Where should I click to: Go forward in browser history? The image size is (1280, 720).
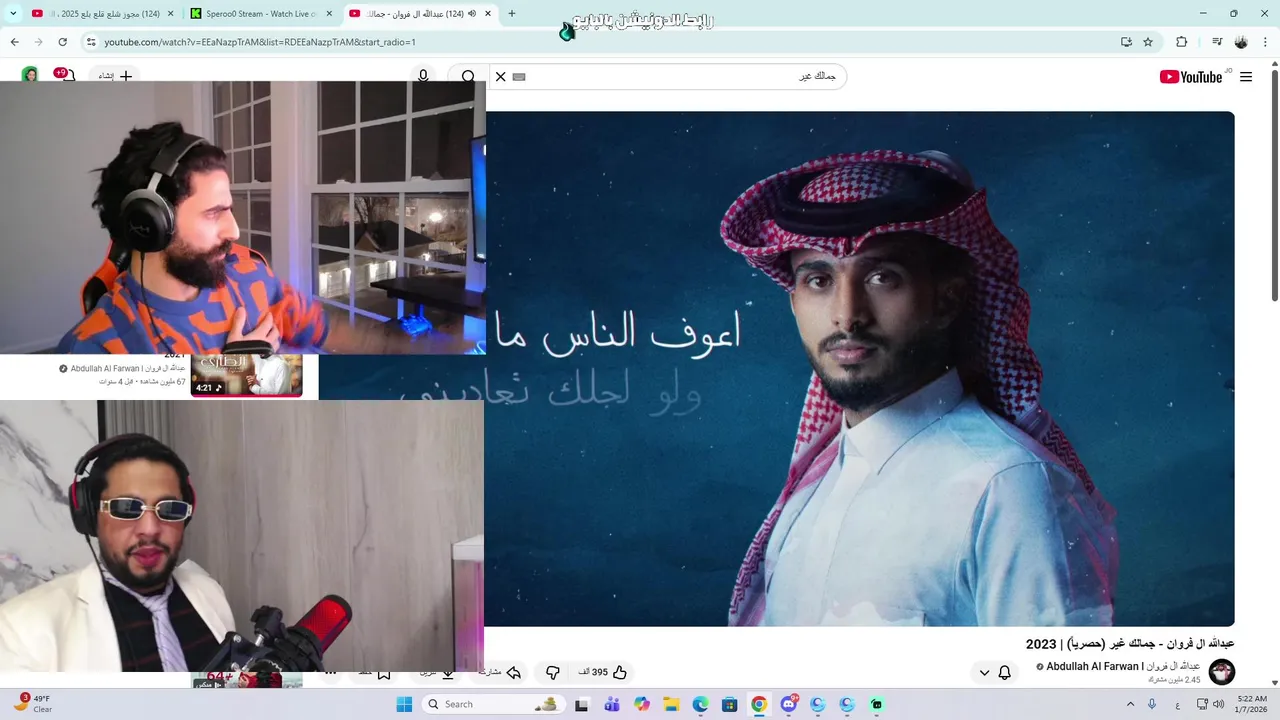(38, 42)
